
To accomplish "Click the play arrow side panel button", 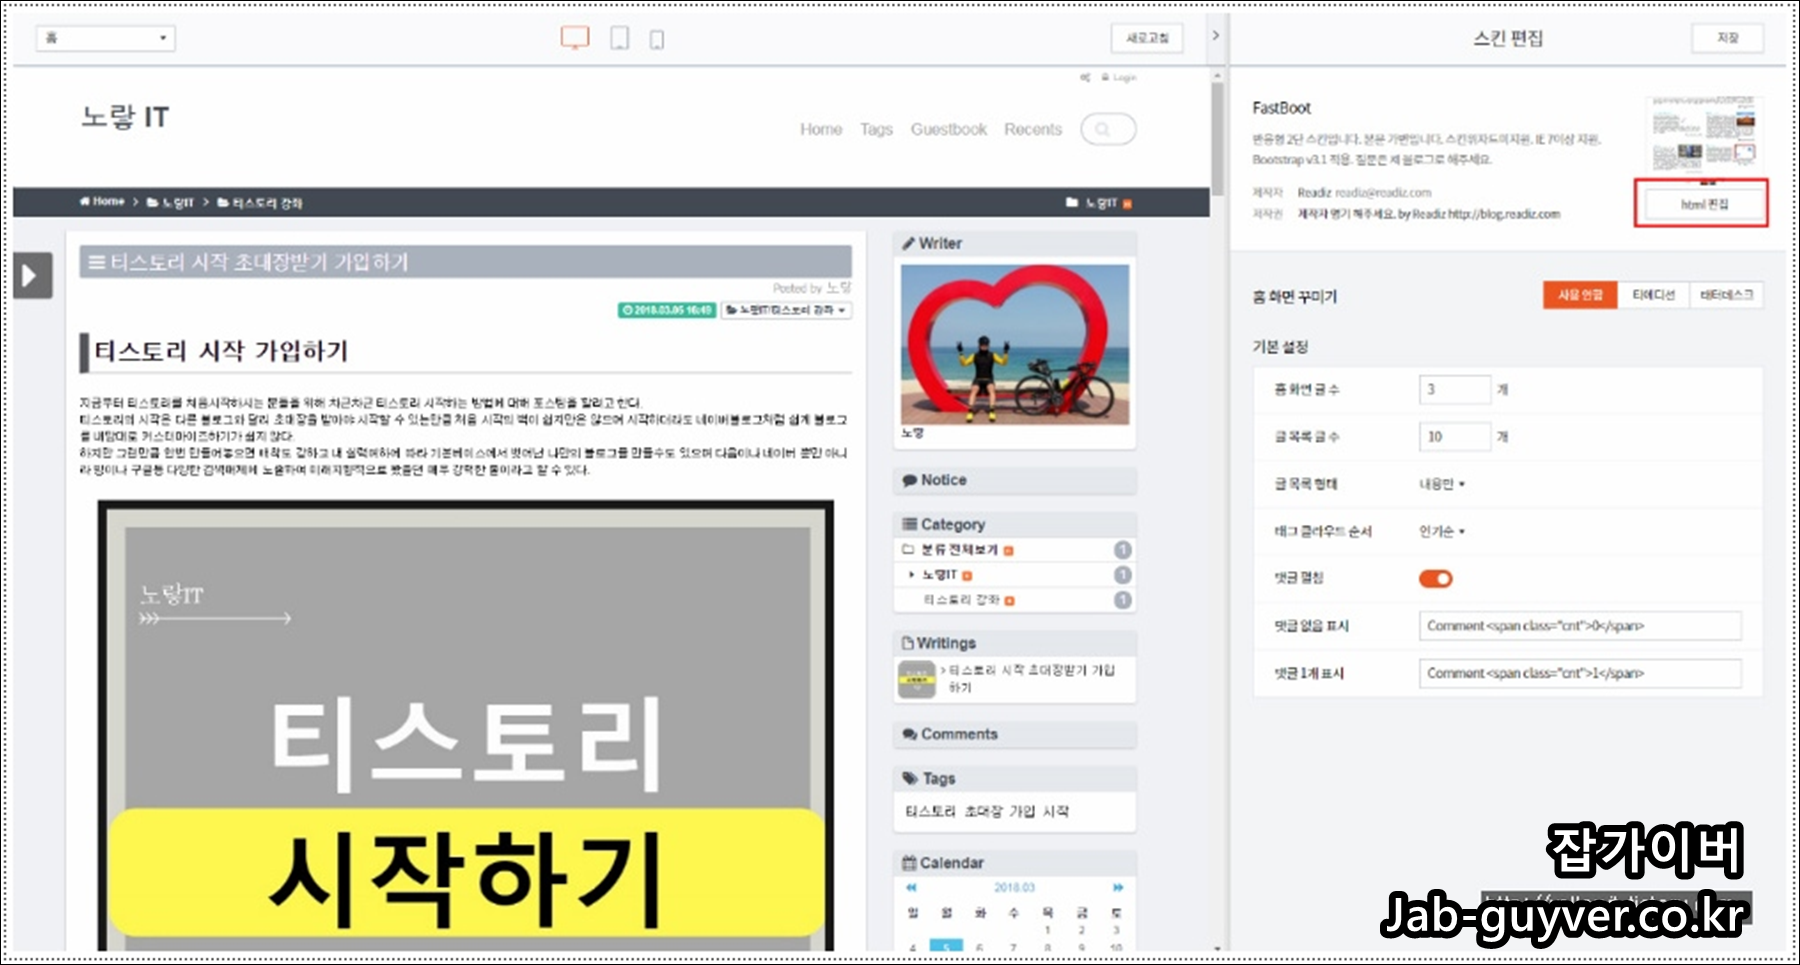I will click(x=32, y=276).
